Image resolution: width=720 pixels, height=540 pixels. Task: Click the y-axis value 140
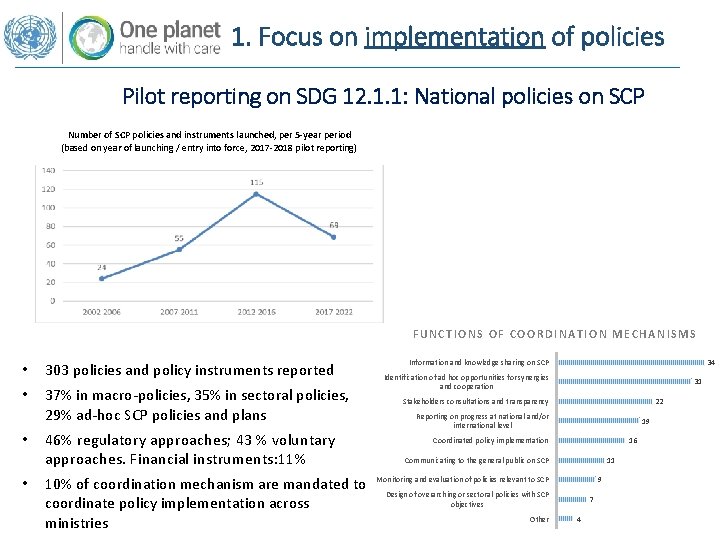point(49,170)
